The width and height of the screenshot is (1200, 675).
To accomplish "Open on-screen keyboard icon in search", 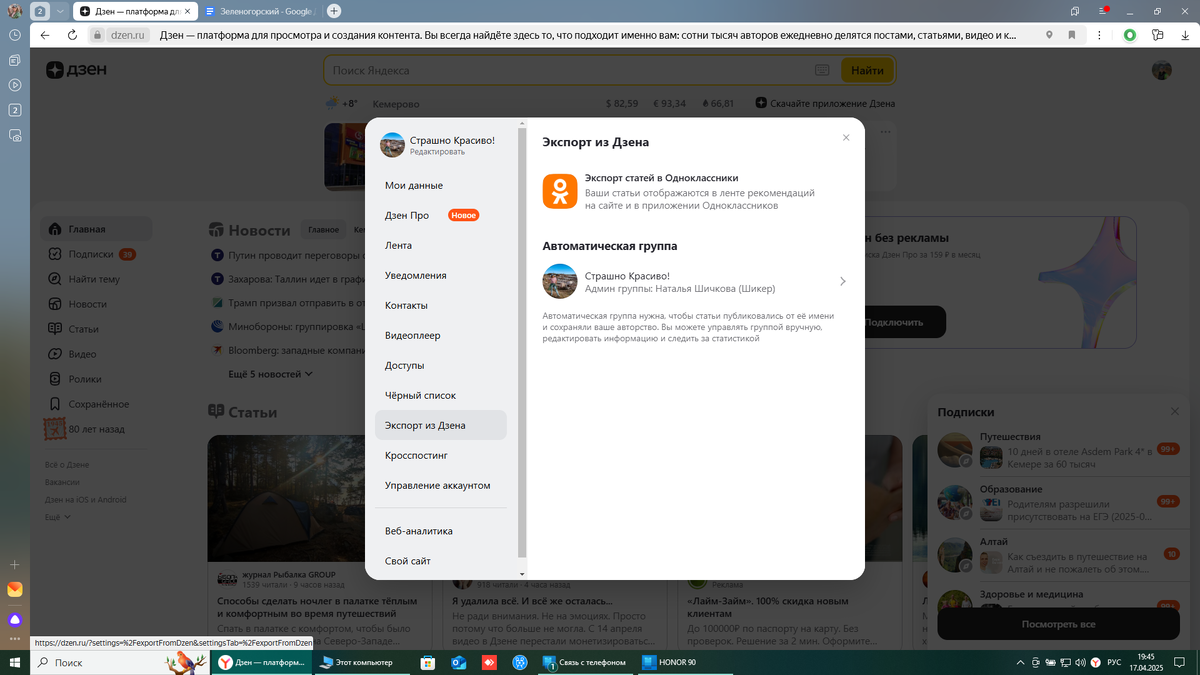I will [822, 71].
